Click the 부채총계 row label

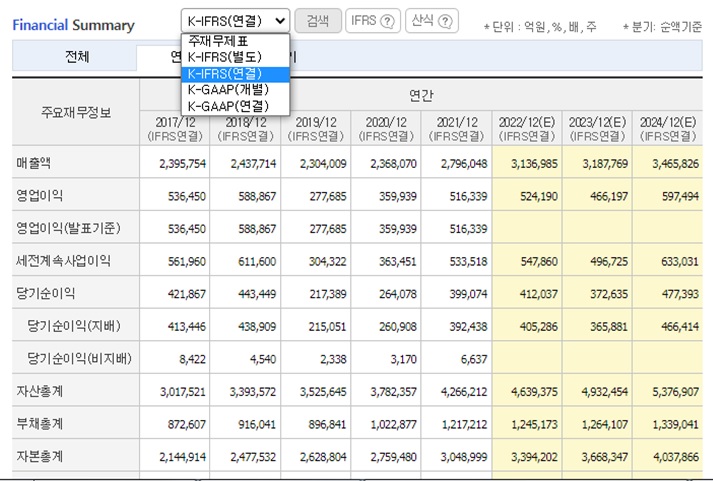tap(40, 424)
